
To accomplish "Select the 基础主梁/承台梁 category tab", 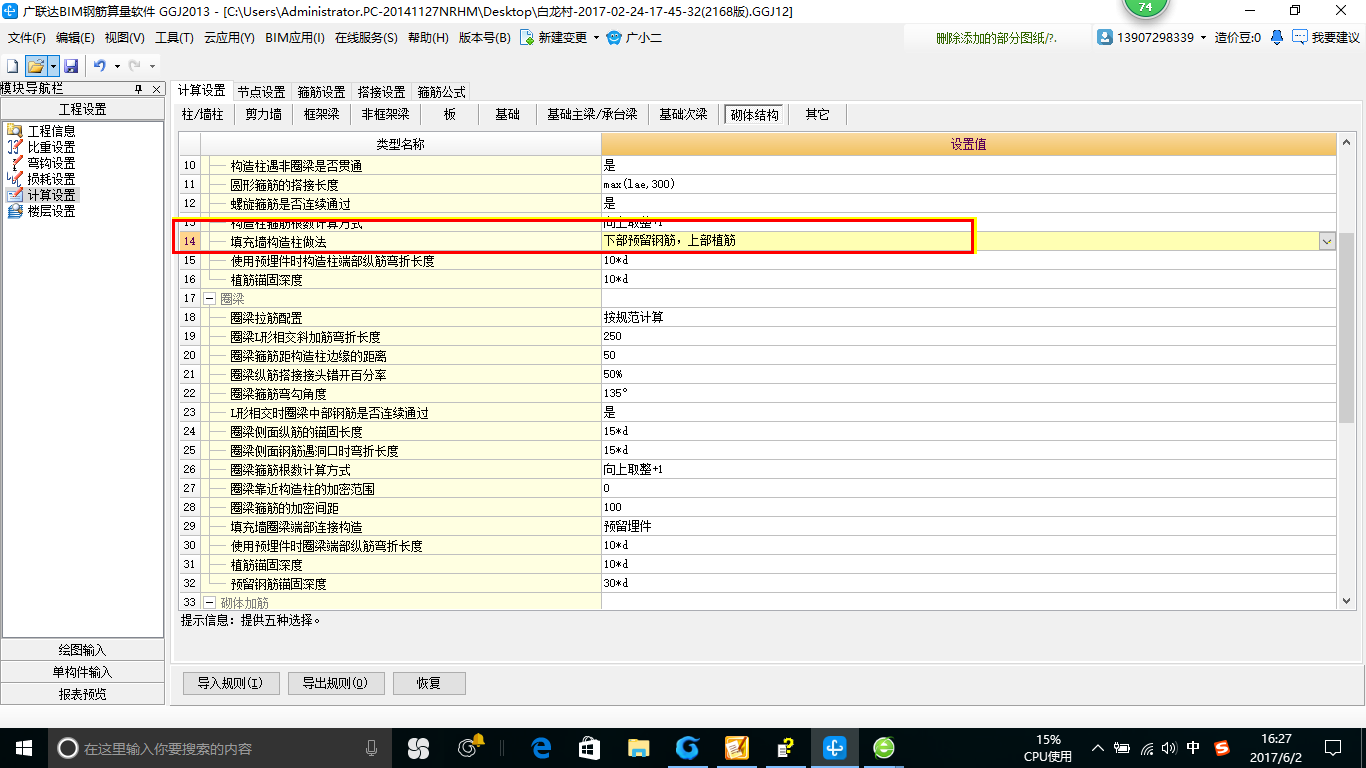I will [592, 115].
